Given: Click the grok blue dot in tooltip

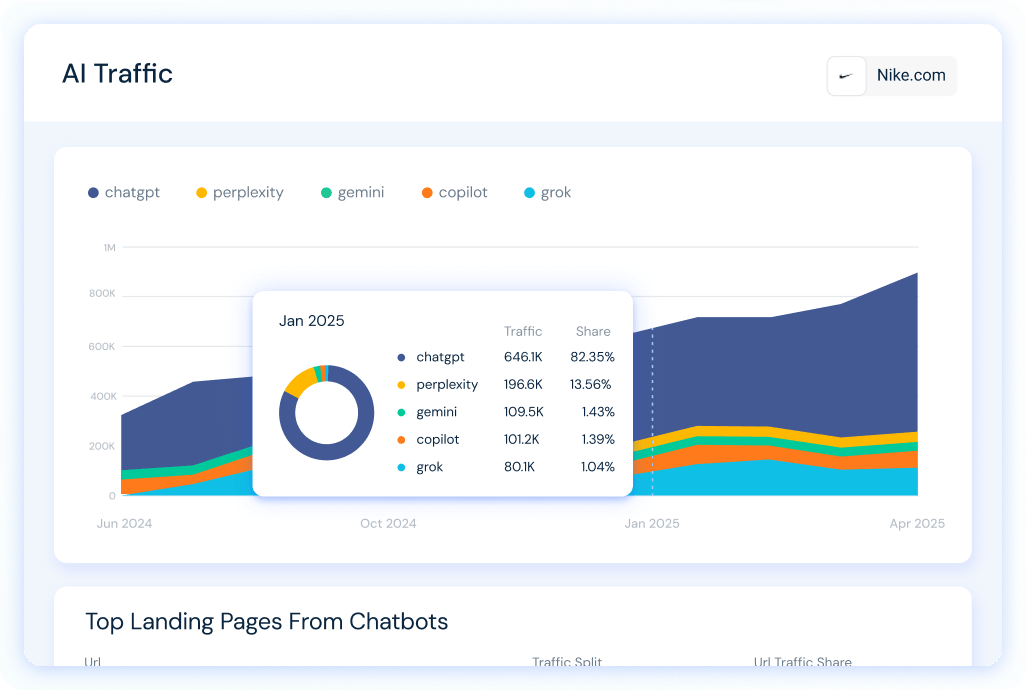Looking at the screenshot, I should 401,468.
